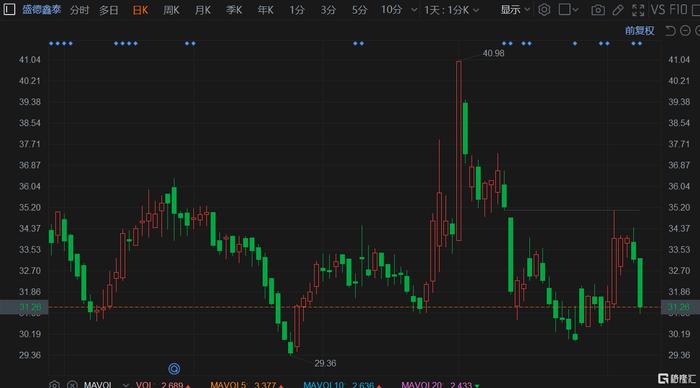Expand the 显示 display dropdown

click(x=515, y=9)
